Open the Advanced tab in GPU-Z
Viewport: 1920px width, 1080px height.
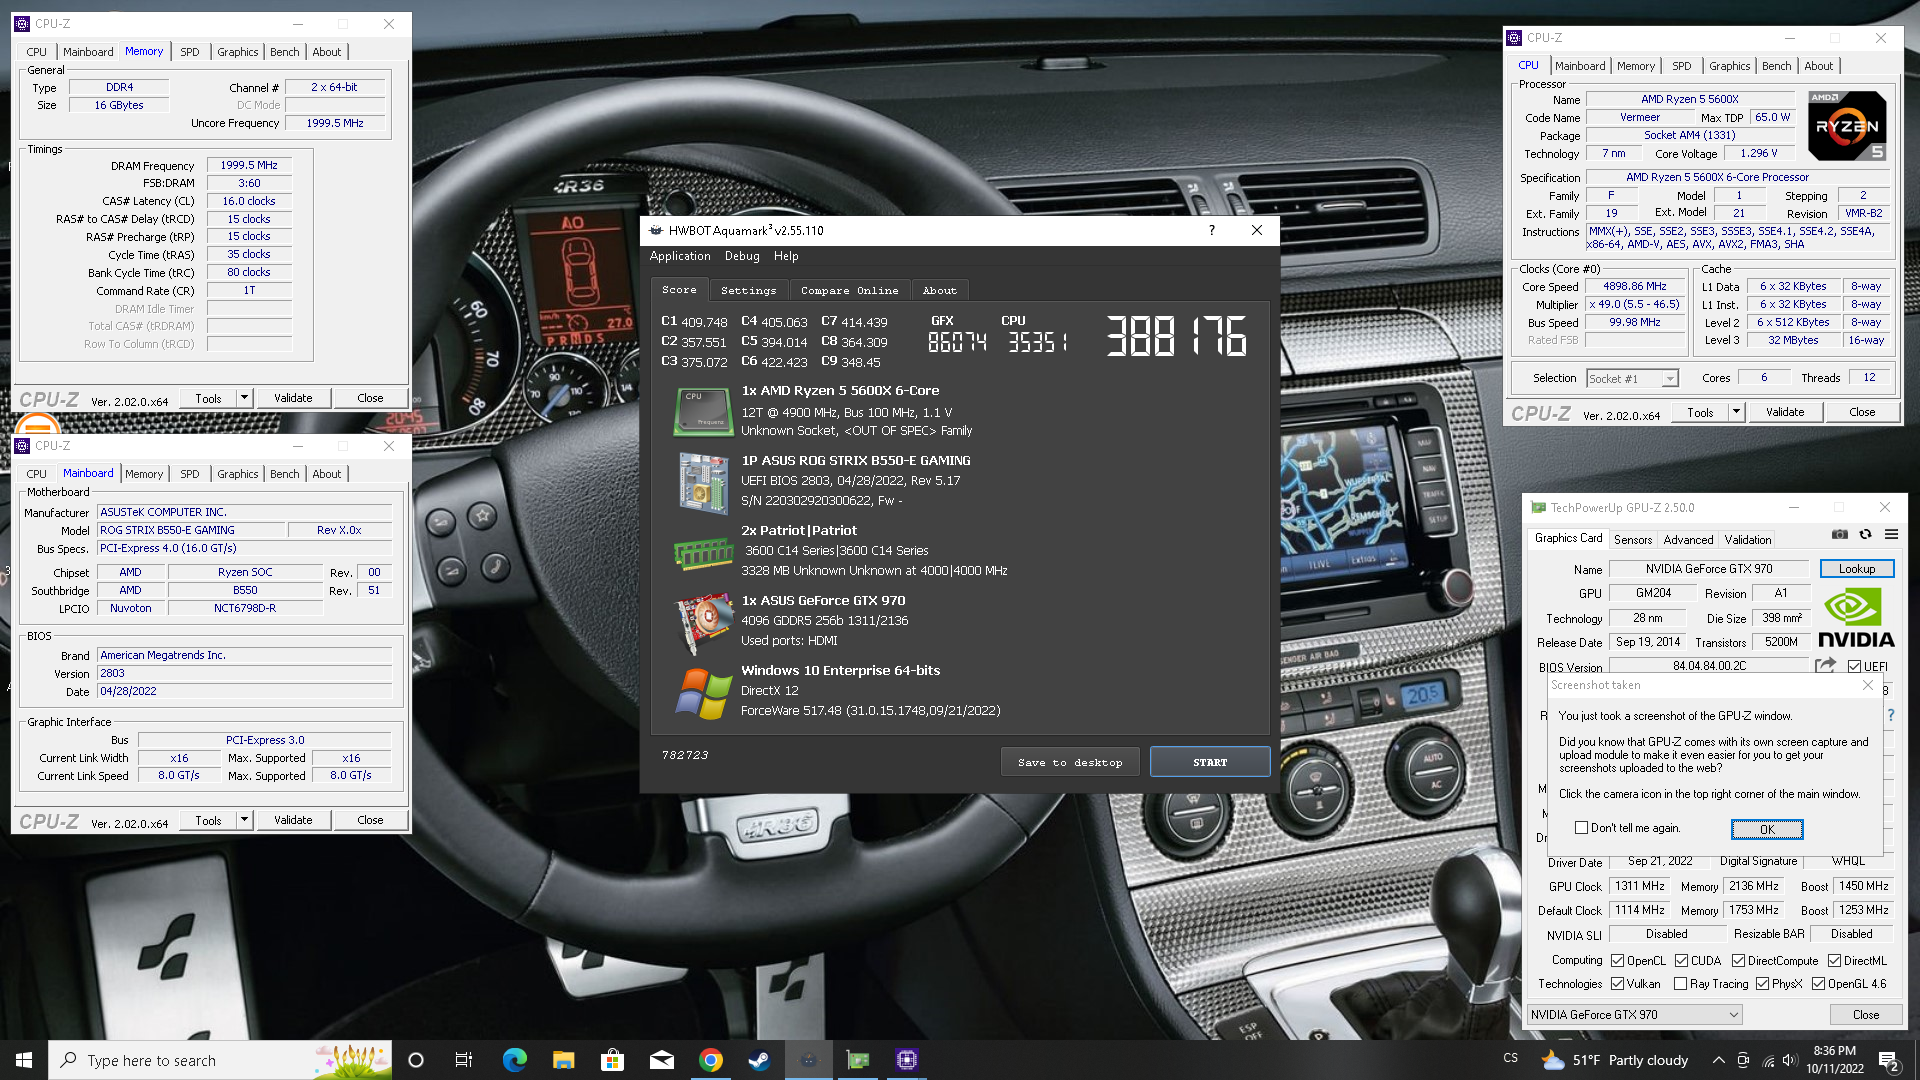click(1688, 540)
